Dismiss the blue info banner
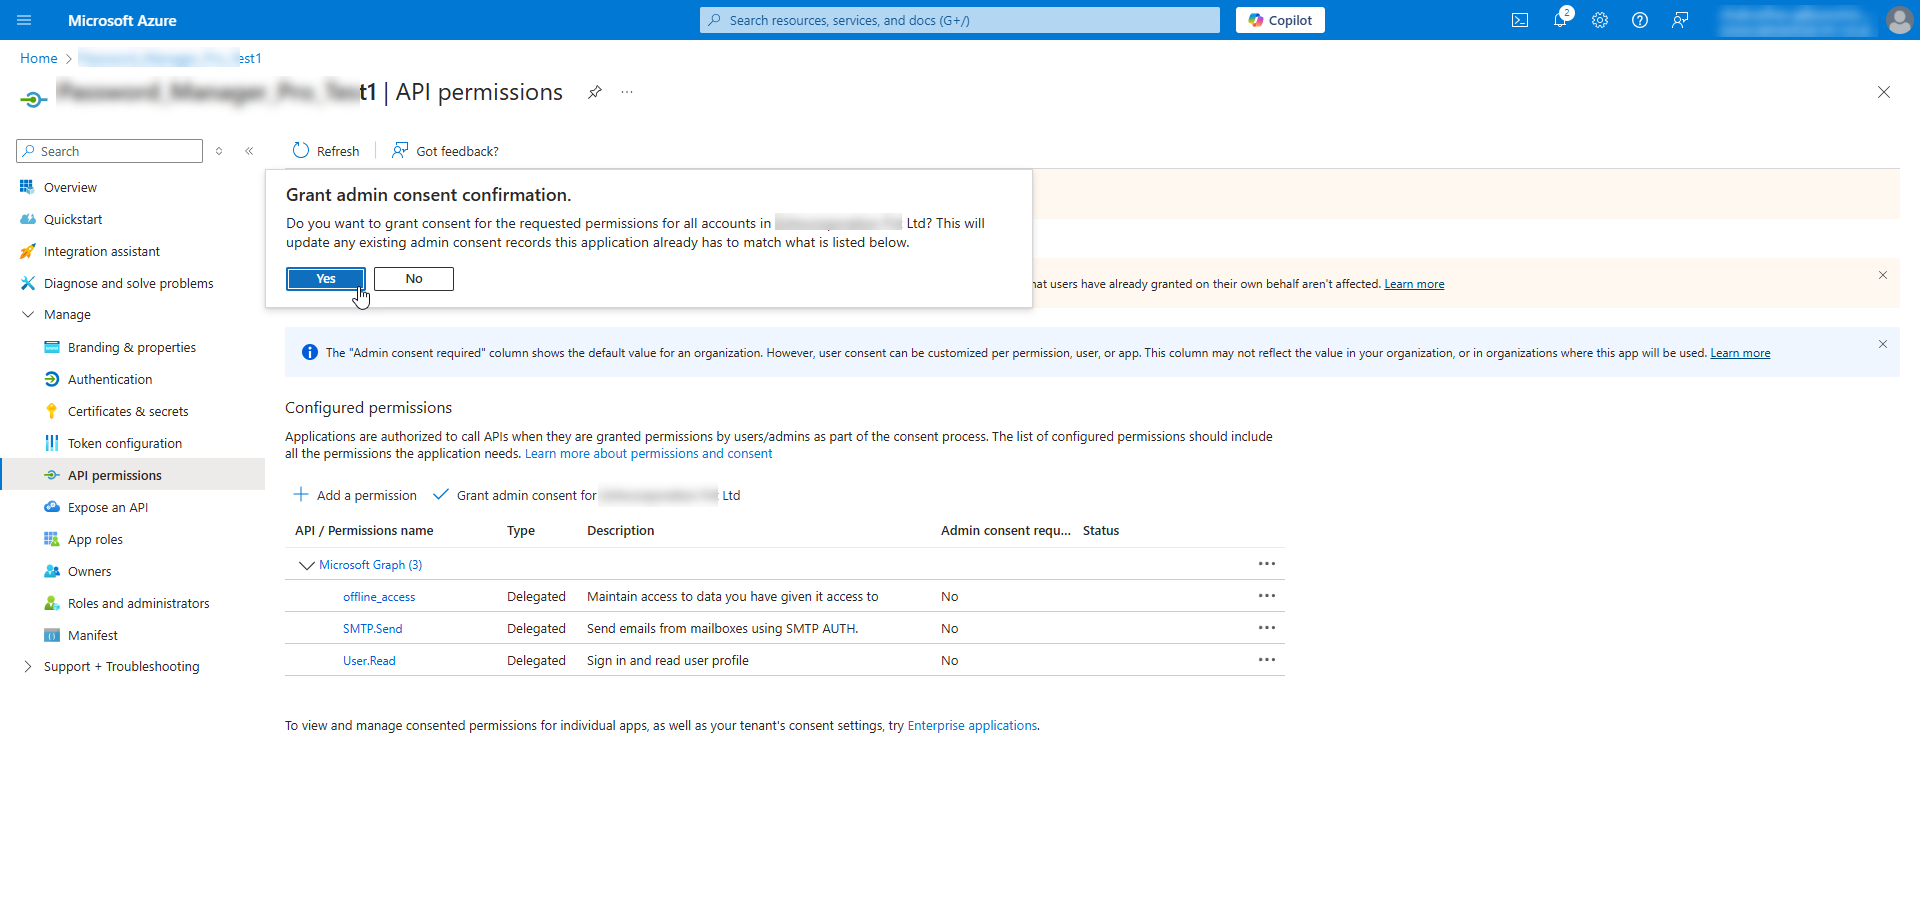This screenshot has height=918, width=1920. tap(1883, 344)
